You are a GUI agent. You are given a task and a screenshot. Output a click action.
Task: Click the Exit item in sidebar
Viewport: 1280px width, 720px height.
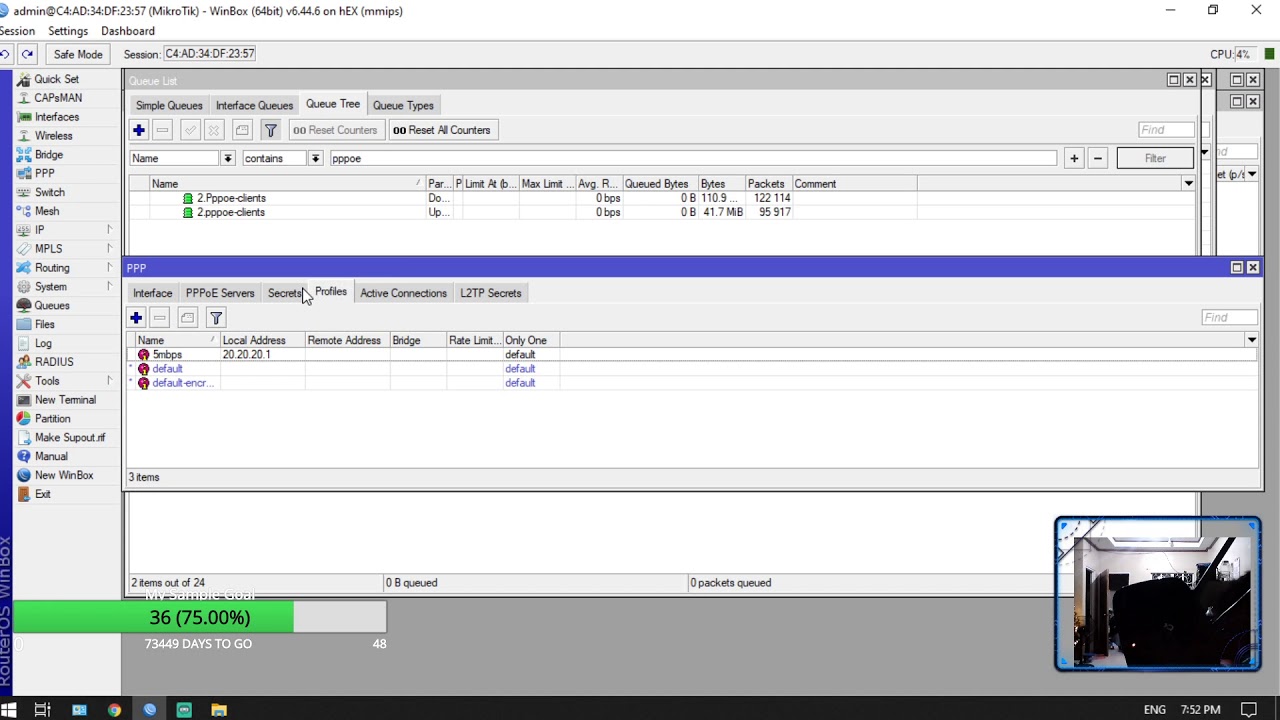[x=42, y=494]
